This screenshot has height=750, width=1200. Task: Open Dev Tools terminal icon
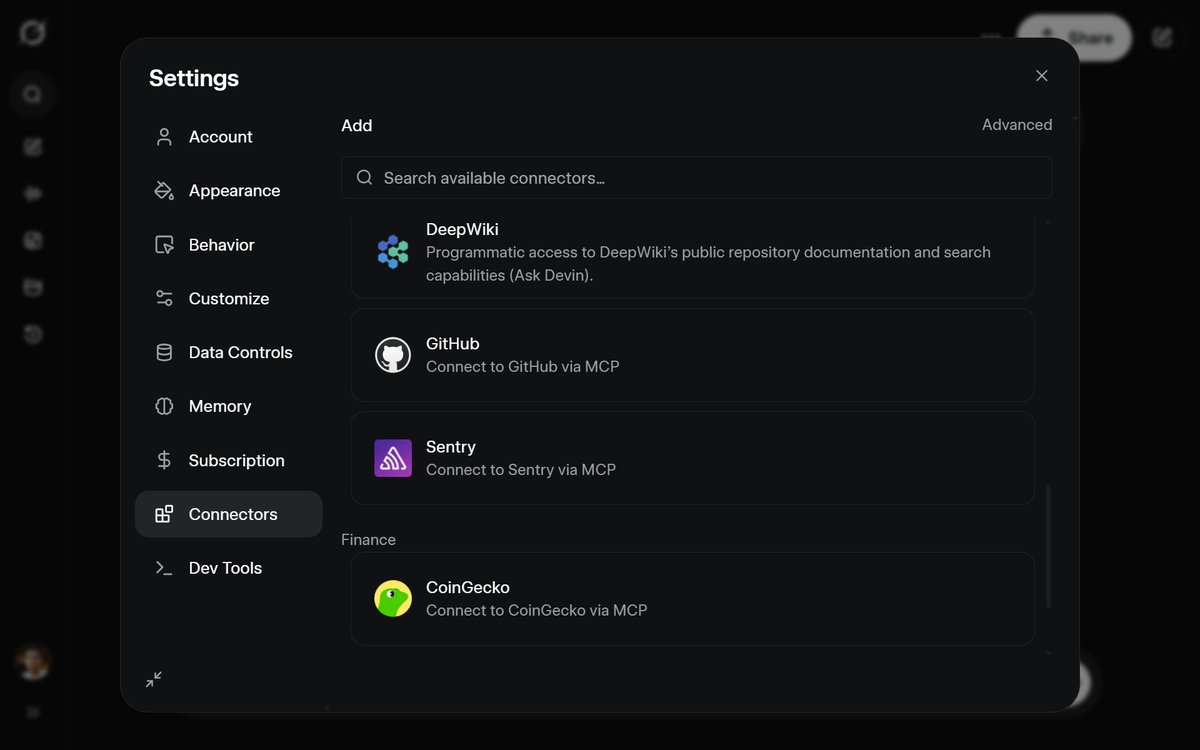[164, 568]
